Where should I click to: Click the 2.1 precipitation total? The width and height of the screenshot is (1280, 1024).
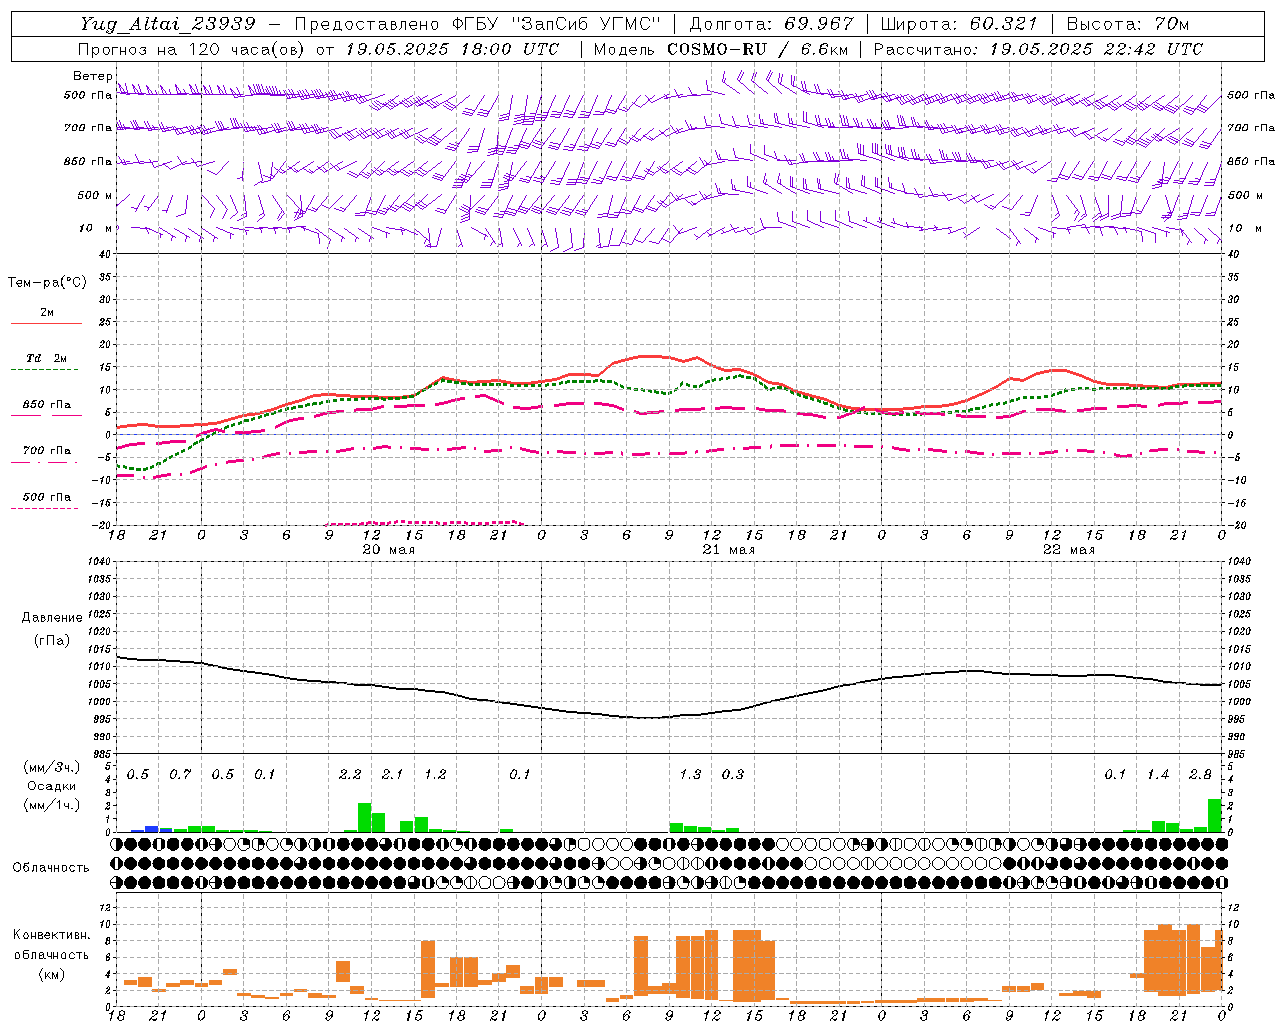[392, 775]
